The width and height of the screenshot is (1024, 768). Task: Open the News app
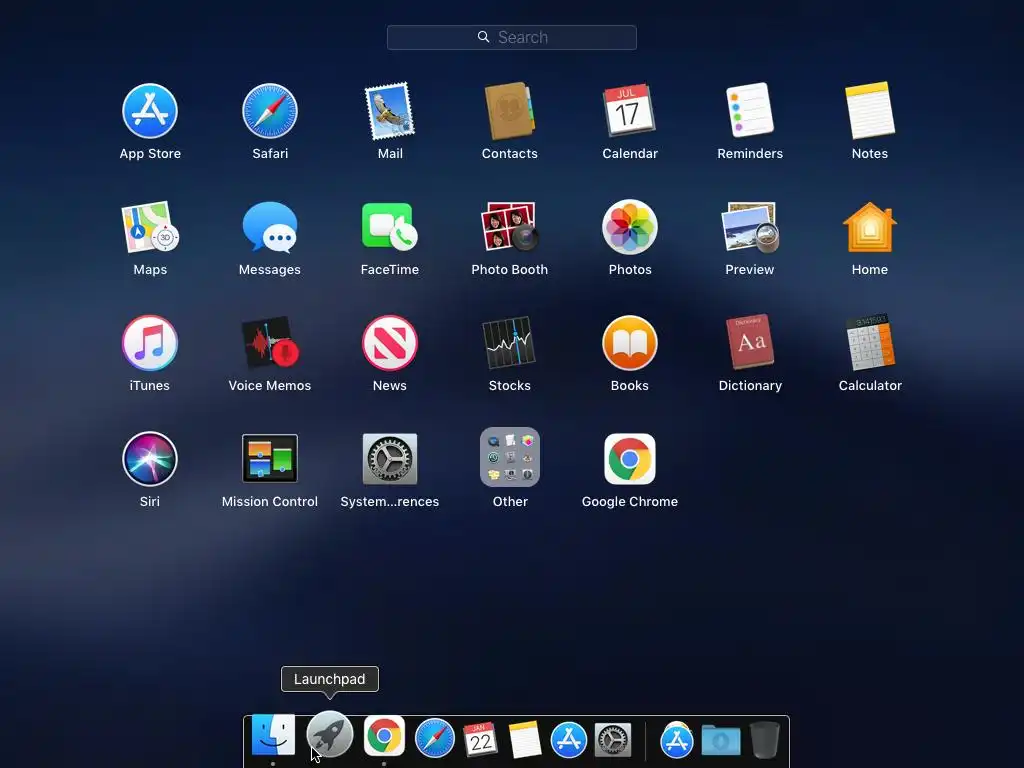(390, 343)
